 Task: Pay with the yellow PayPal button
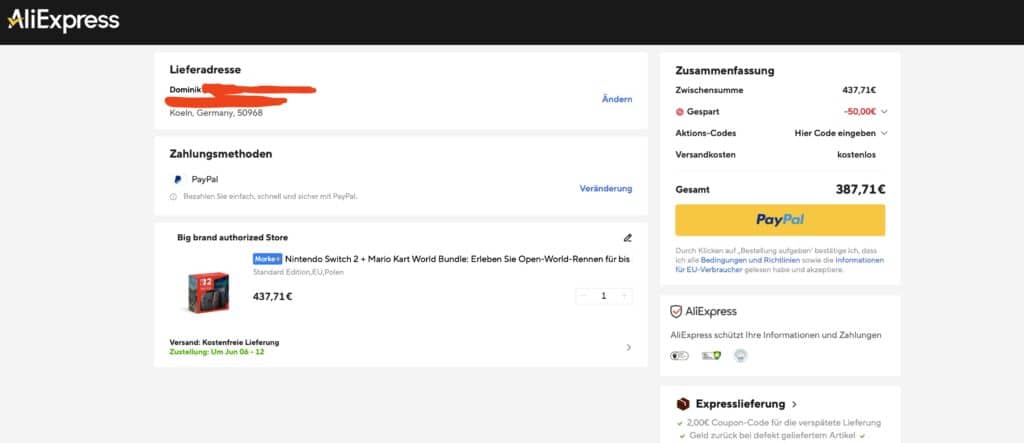(x=780, y=220)
